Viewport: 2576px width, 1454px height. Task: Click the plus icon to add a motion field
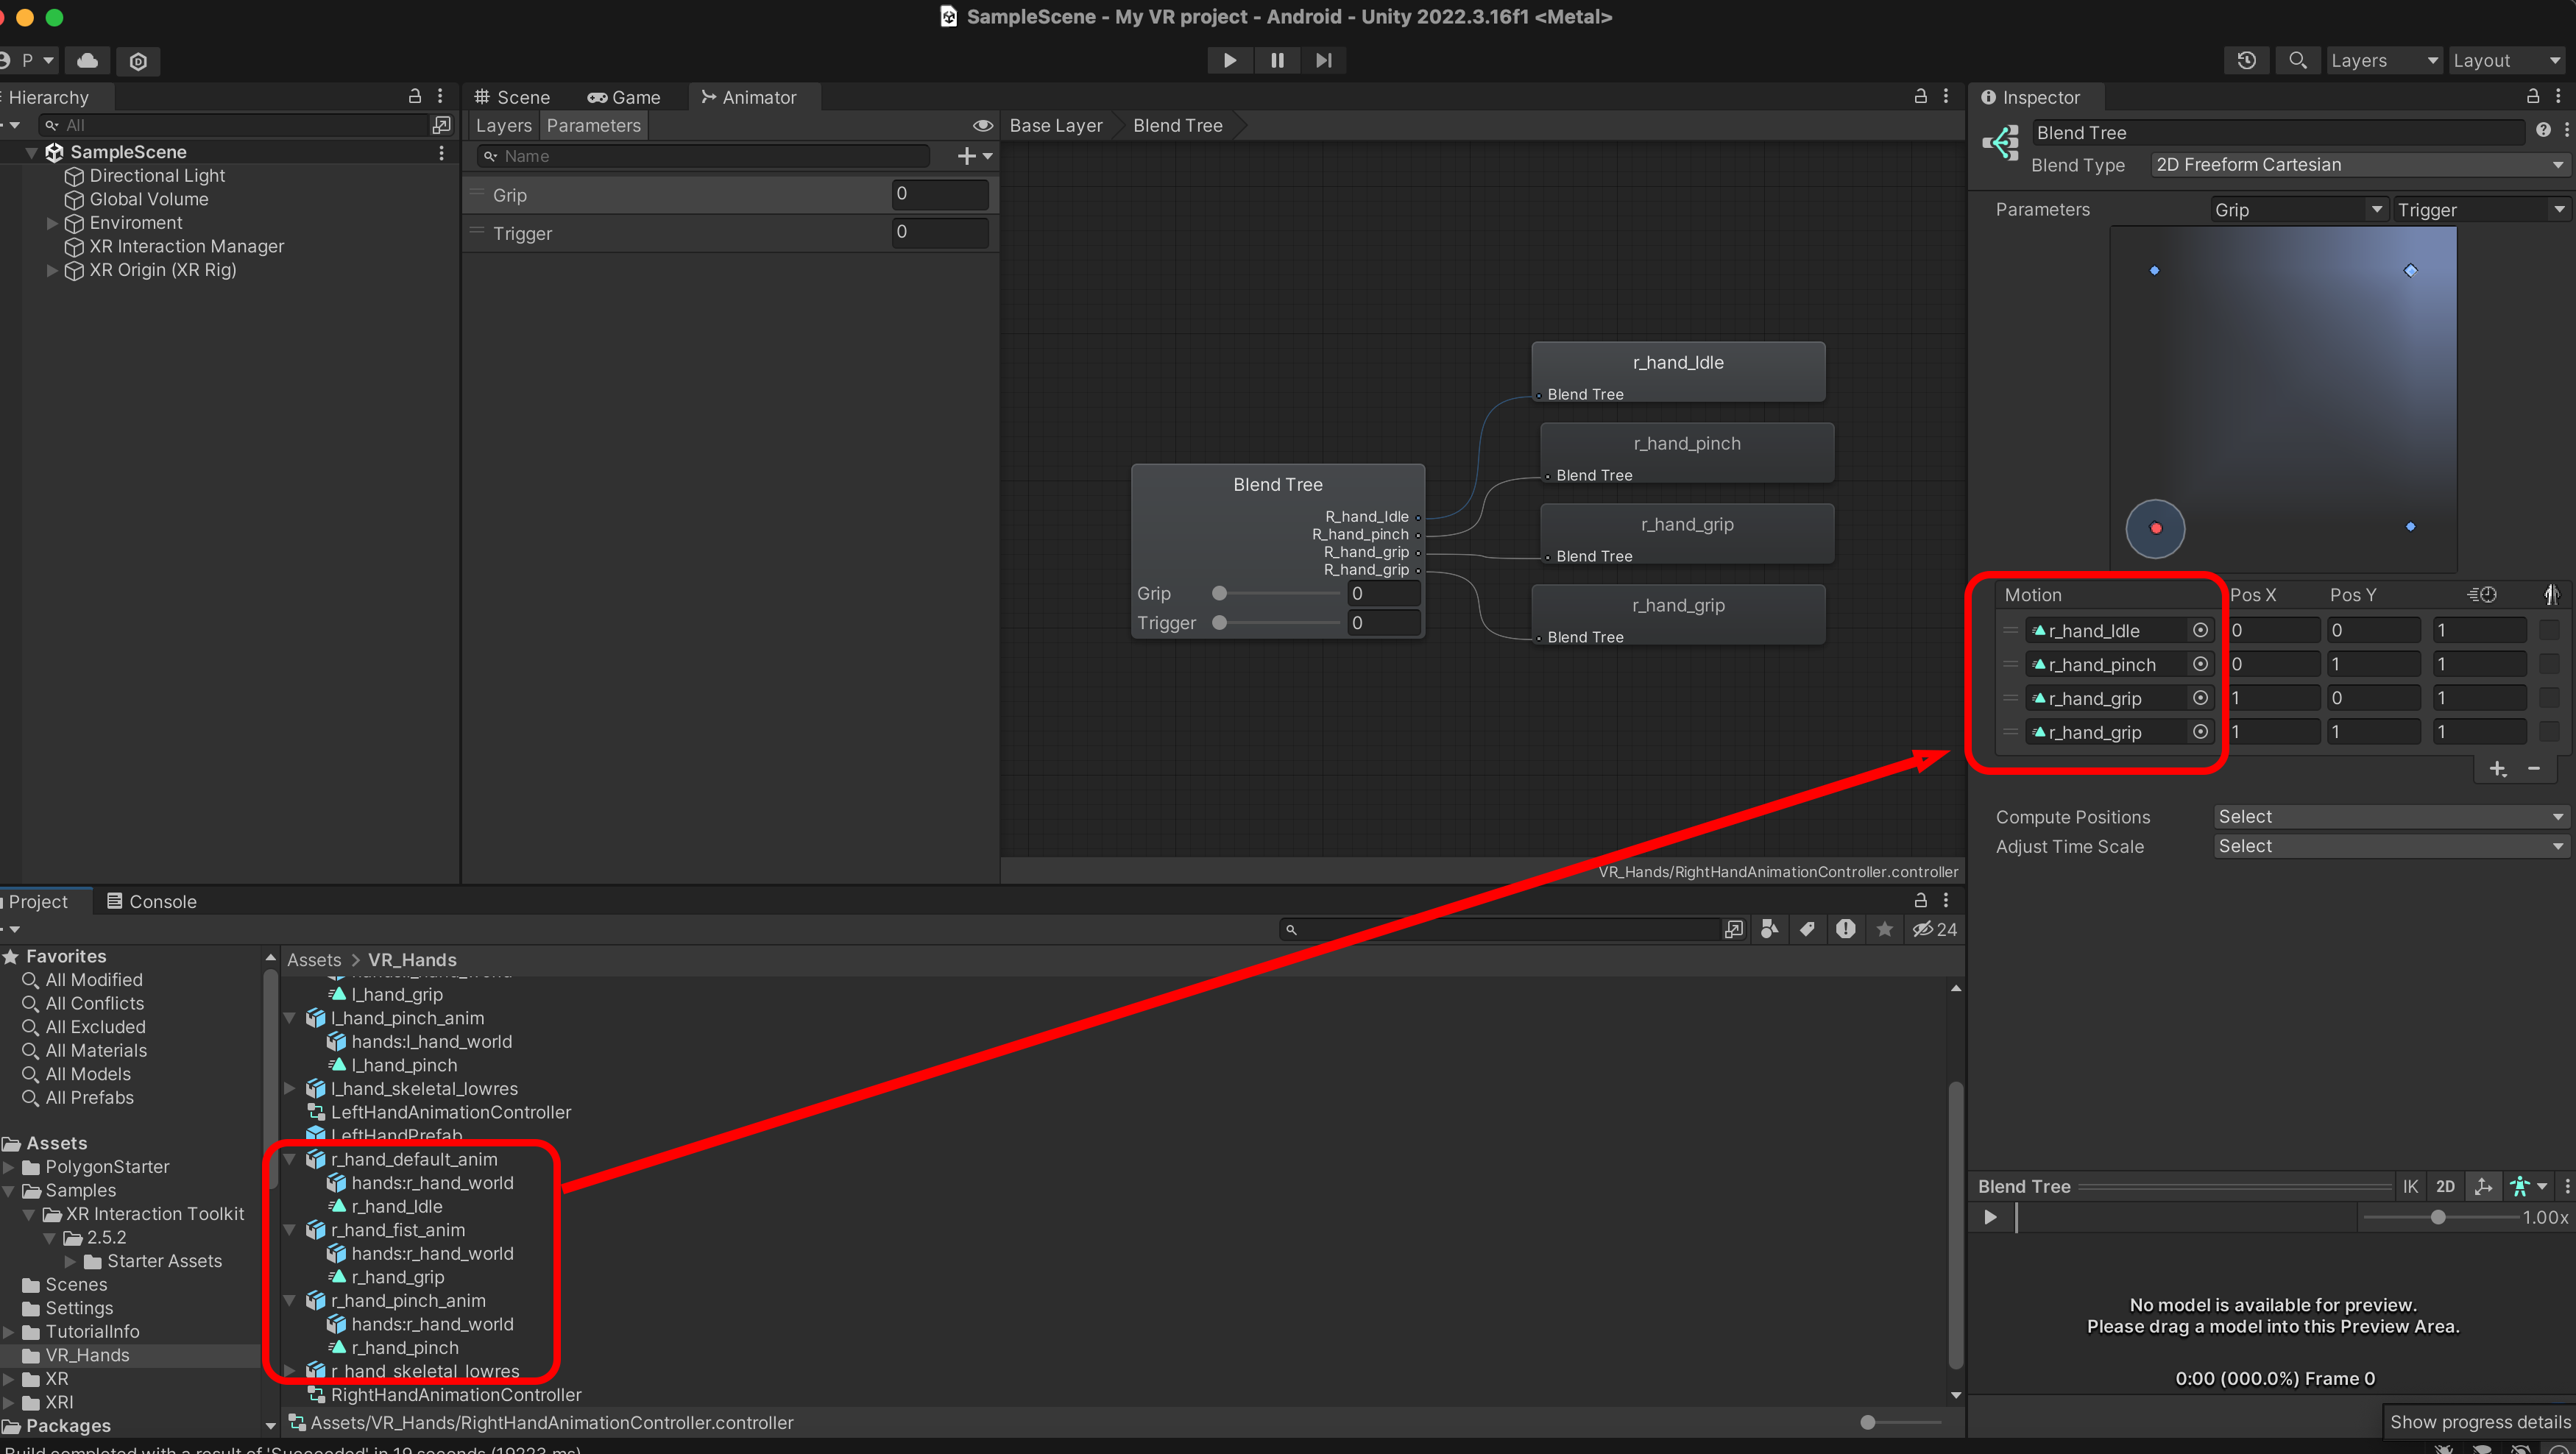pos(2498,768)
